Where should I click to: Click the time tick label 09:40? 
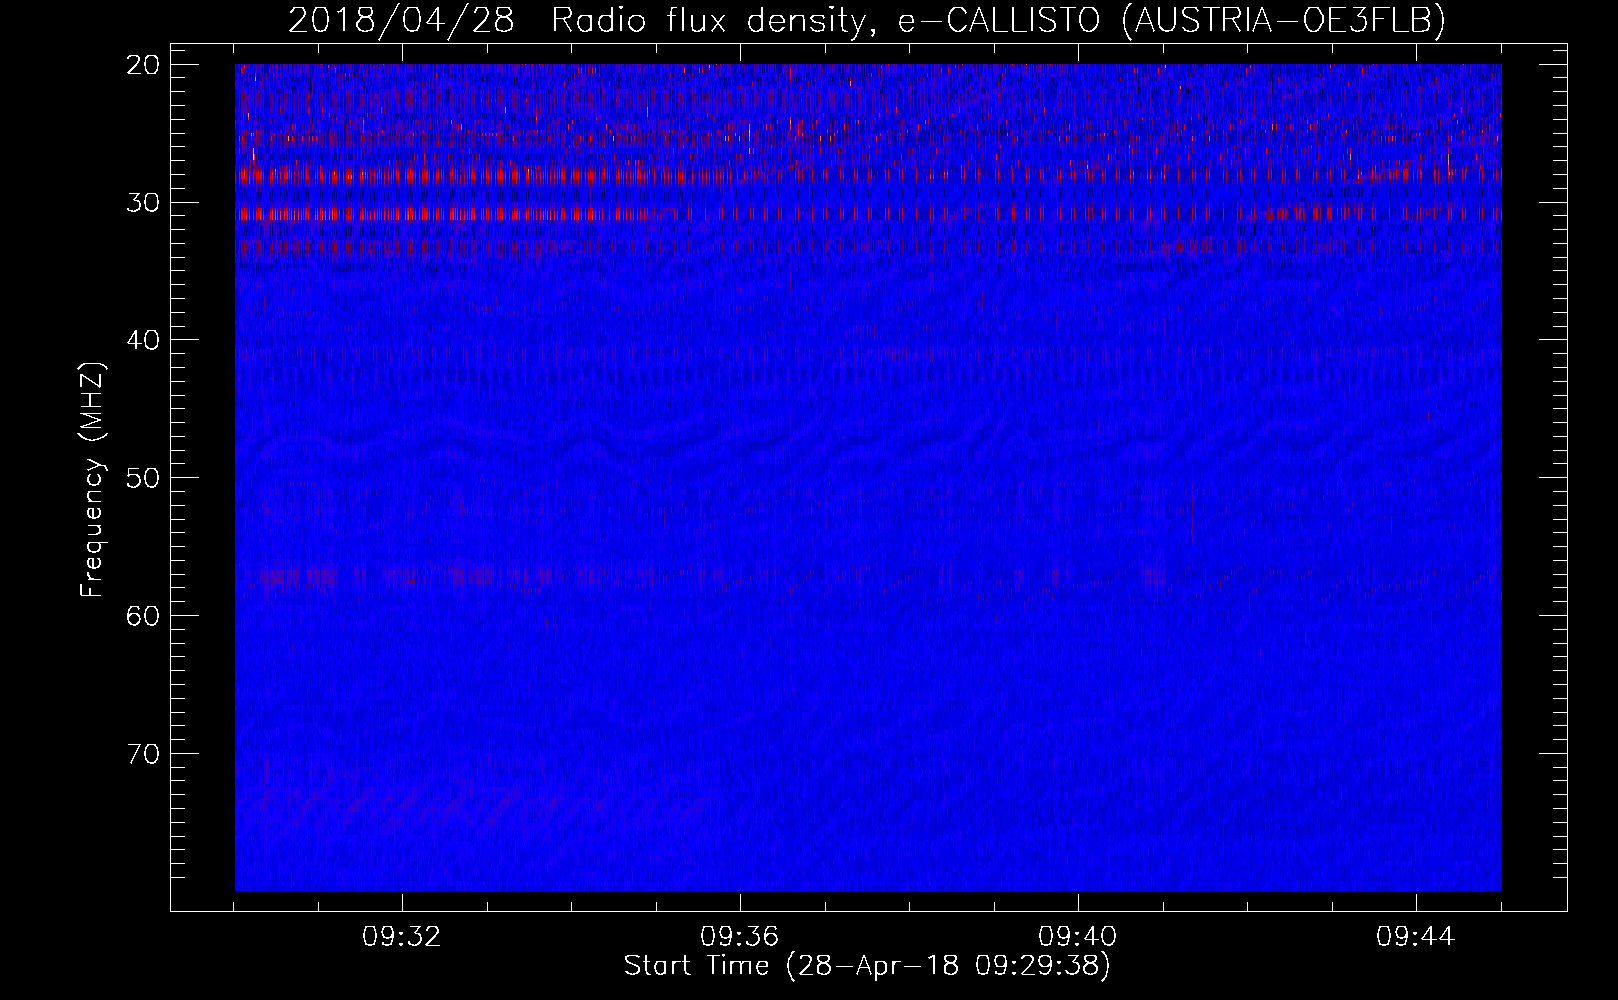coord(1078,937)
